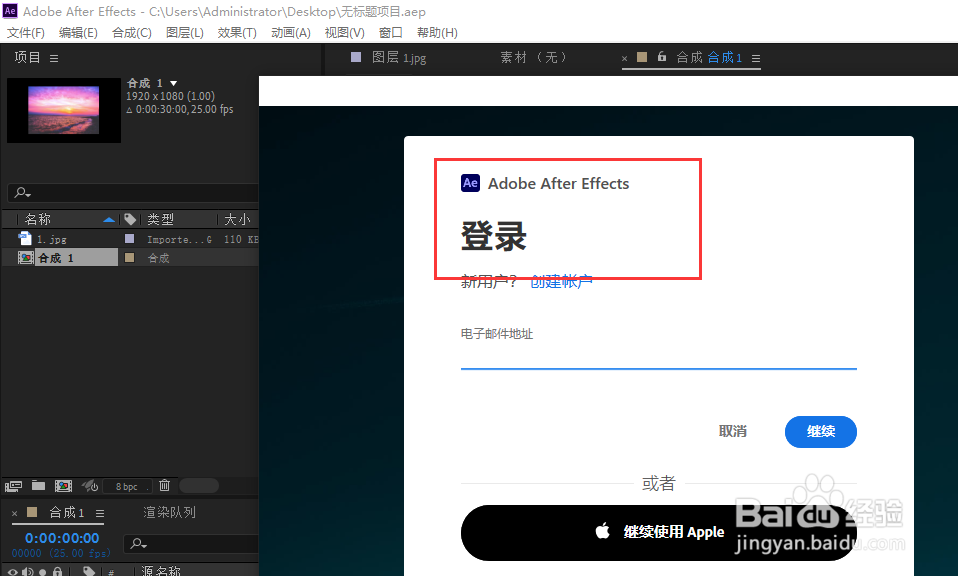Click the audio speaker column icon in timeline
Screen dimensions: 958x576
click(27, 572)
